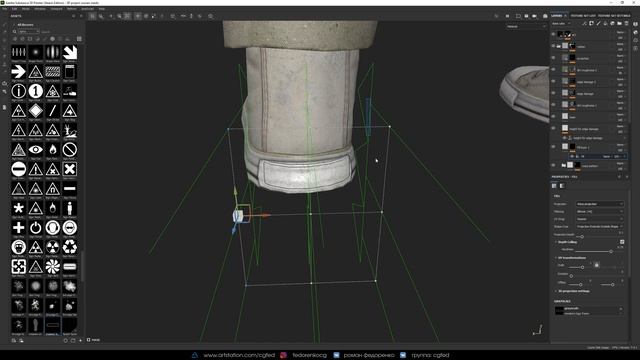This screenshot has height=360, width=640.
Task: Select the fill effect row under Fill layer 1
Action: click(x=598, y=156)
